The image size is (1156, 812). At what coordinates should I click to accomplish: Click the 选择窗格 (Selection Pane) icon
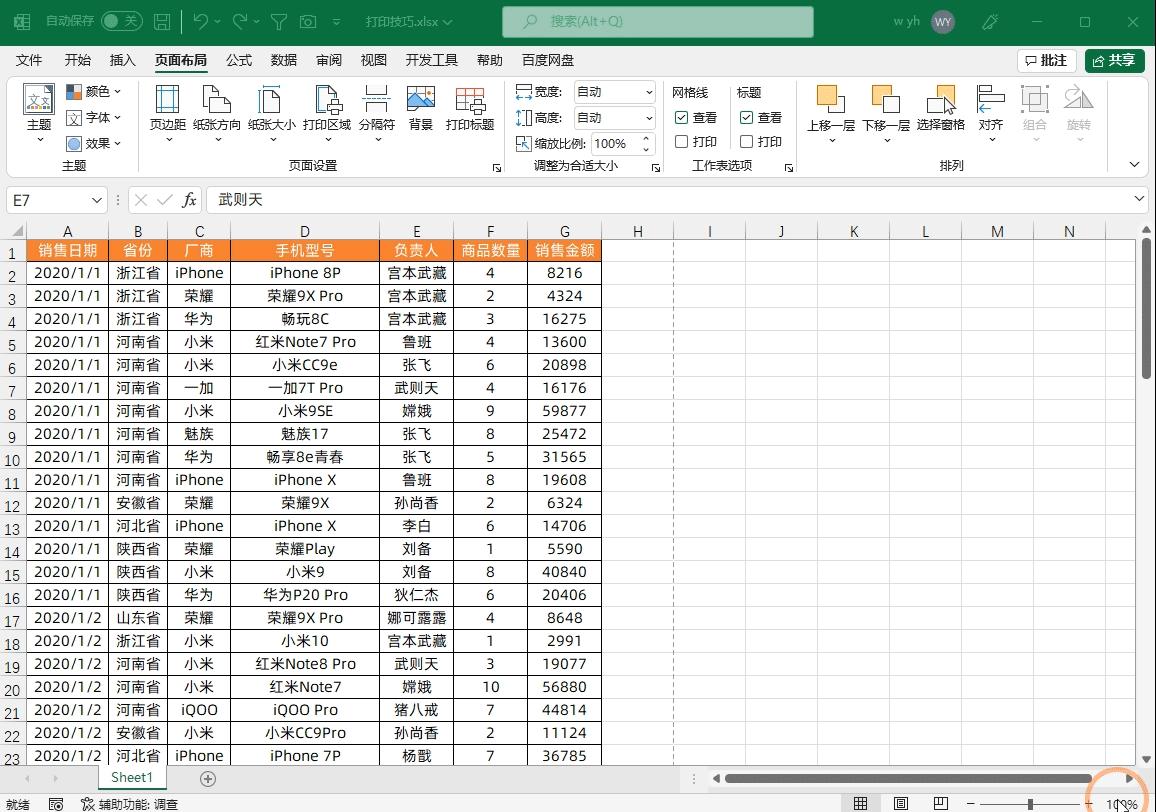pyautogui.click(x=941, y=110)
